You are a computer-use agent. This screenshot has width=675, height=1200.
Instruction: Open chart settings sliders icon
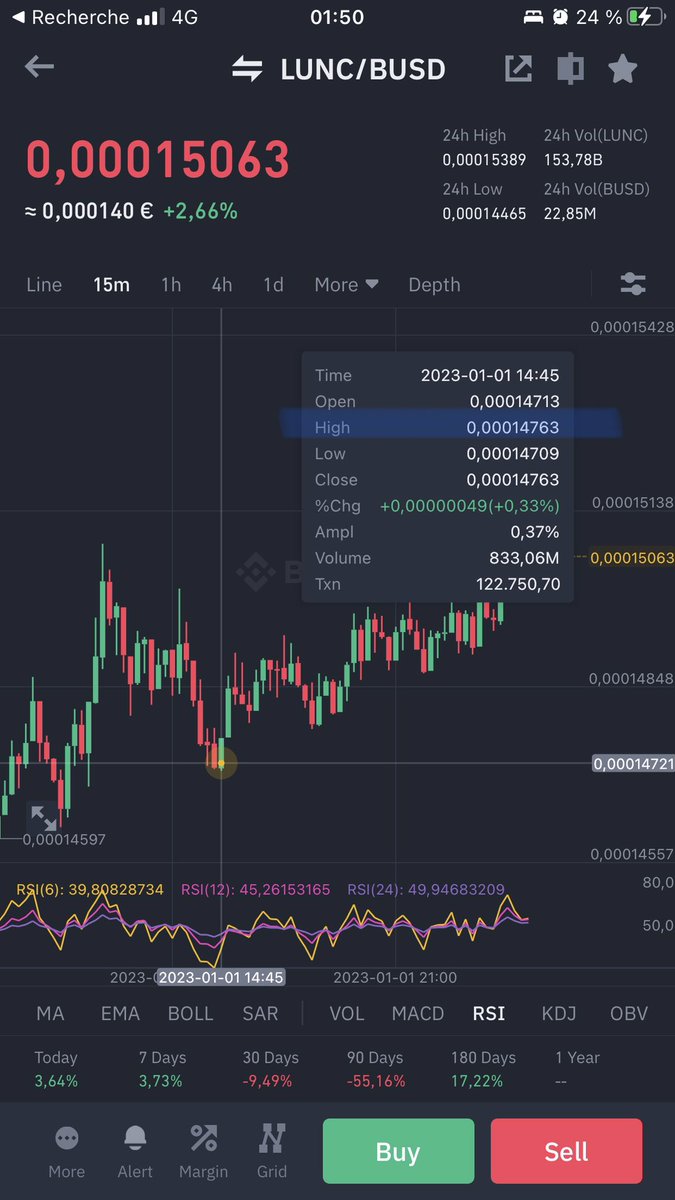pyautogui.click(x=633, y=284)
